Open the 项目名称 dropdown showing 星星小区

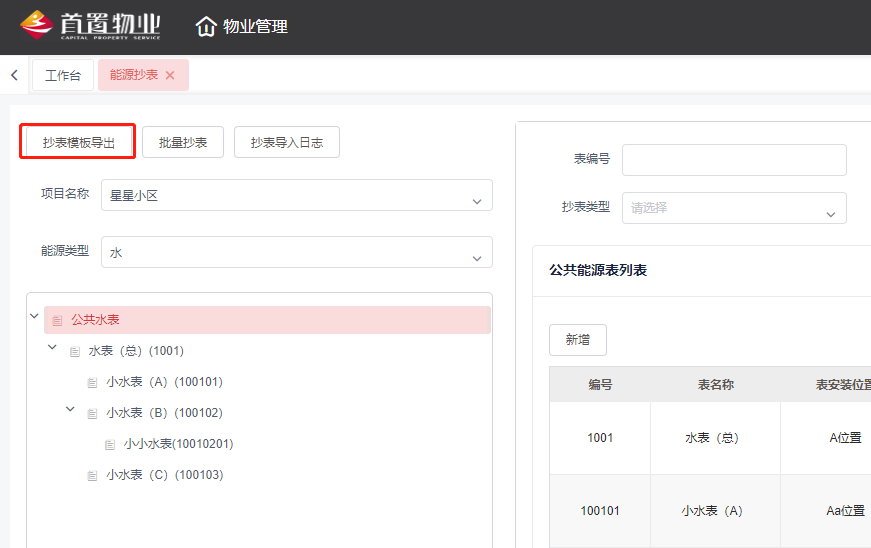pos(297,195)
